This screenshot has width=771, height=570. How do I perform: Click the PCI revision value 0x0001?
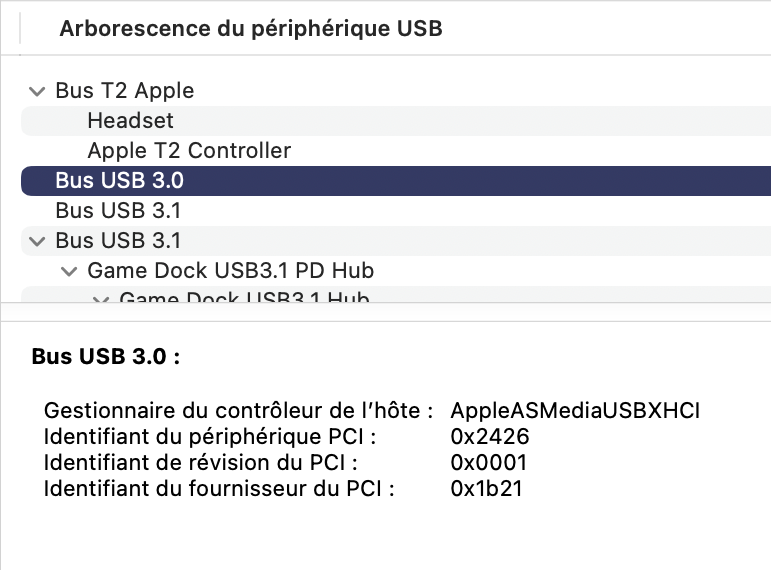click(489, 463)
